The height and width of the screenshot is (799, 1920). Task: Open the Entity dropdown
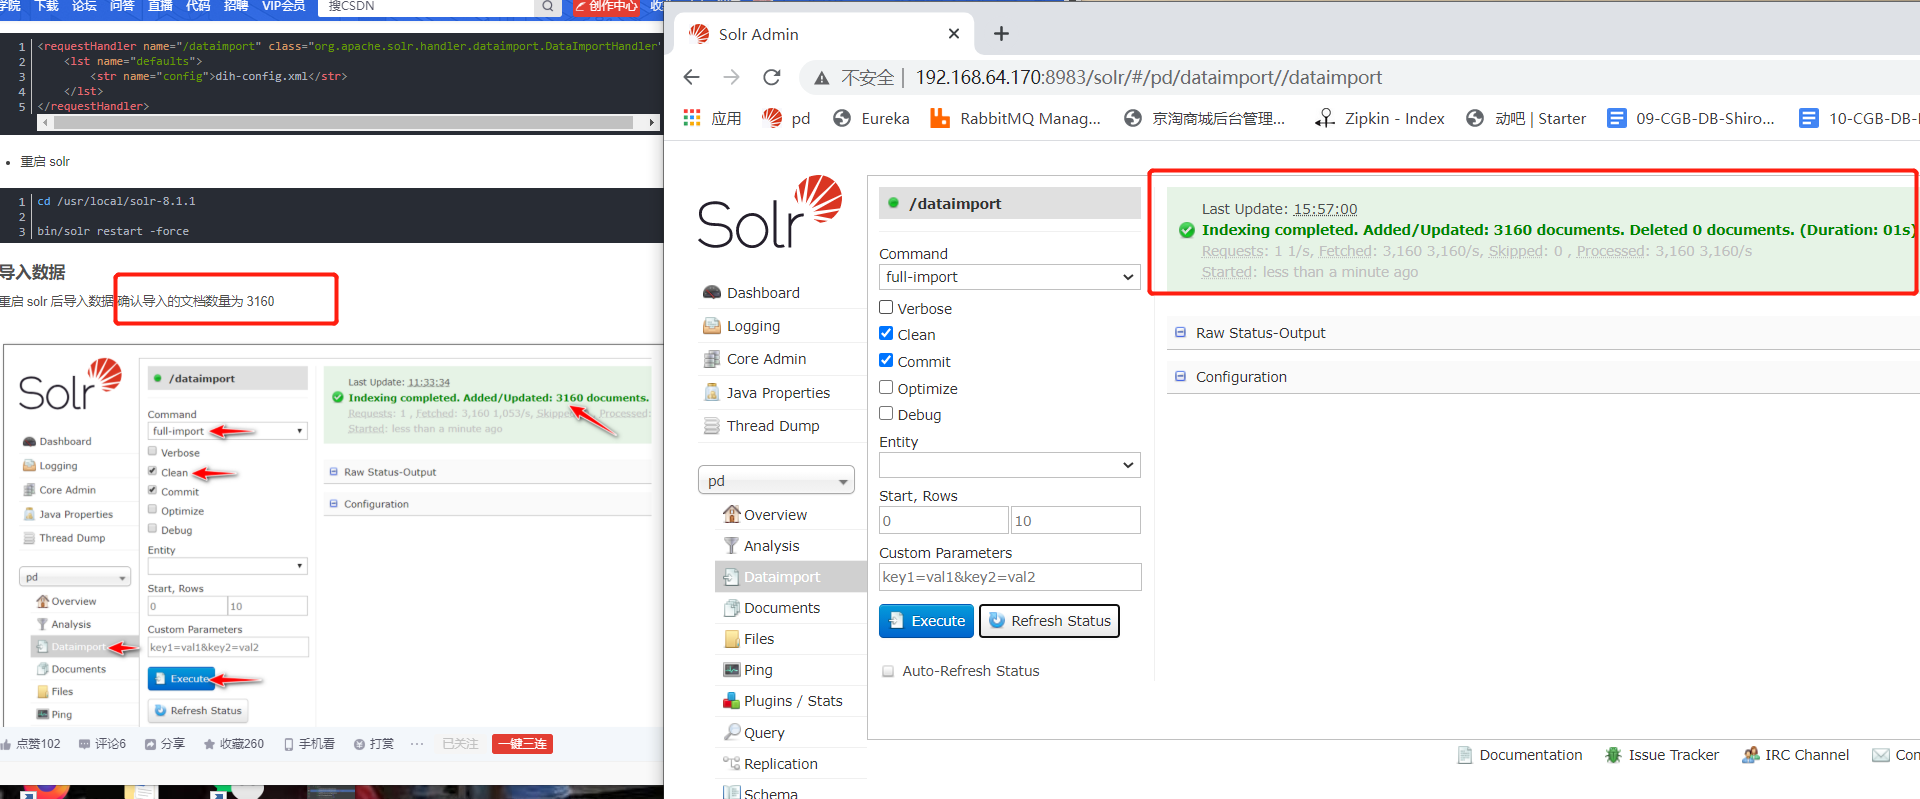point(1010,465)
